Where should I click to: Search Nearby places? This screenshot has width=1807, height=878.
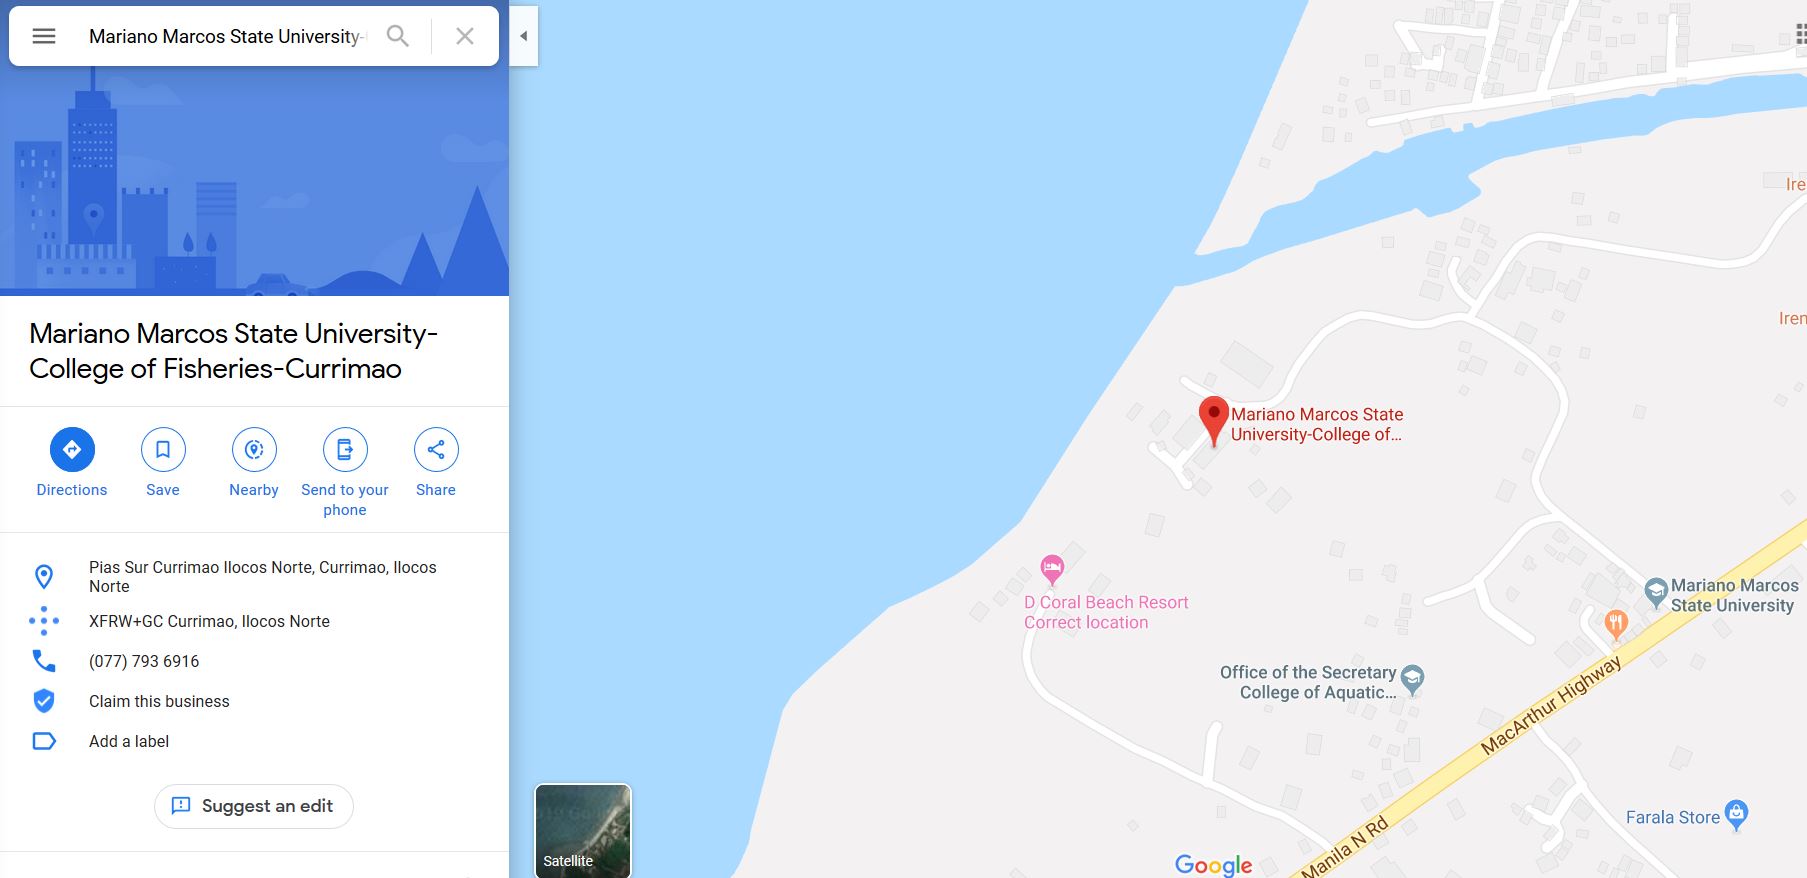point(254,463)
